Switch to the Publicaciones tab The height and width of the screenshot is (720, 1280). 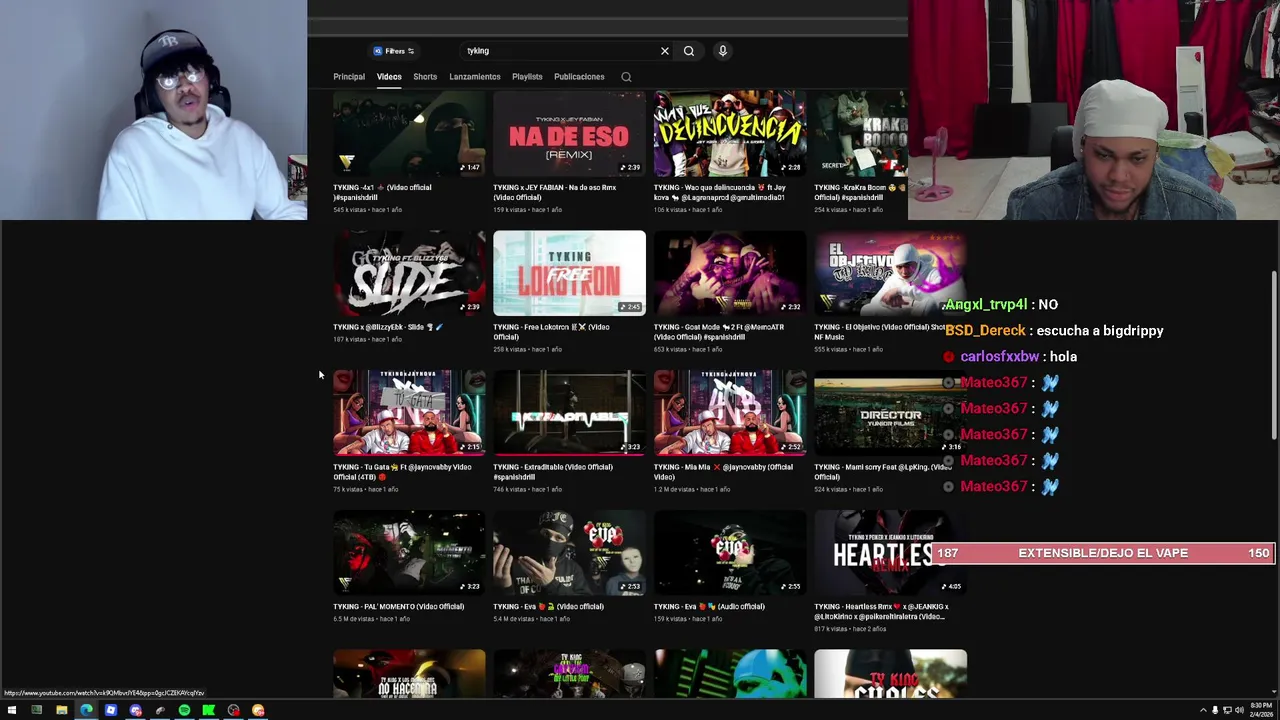pyautogui.click(x=579, y=77)
